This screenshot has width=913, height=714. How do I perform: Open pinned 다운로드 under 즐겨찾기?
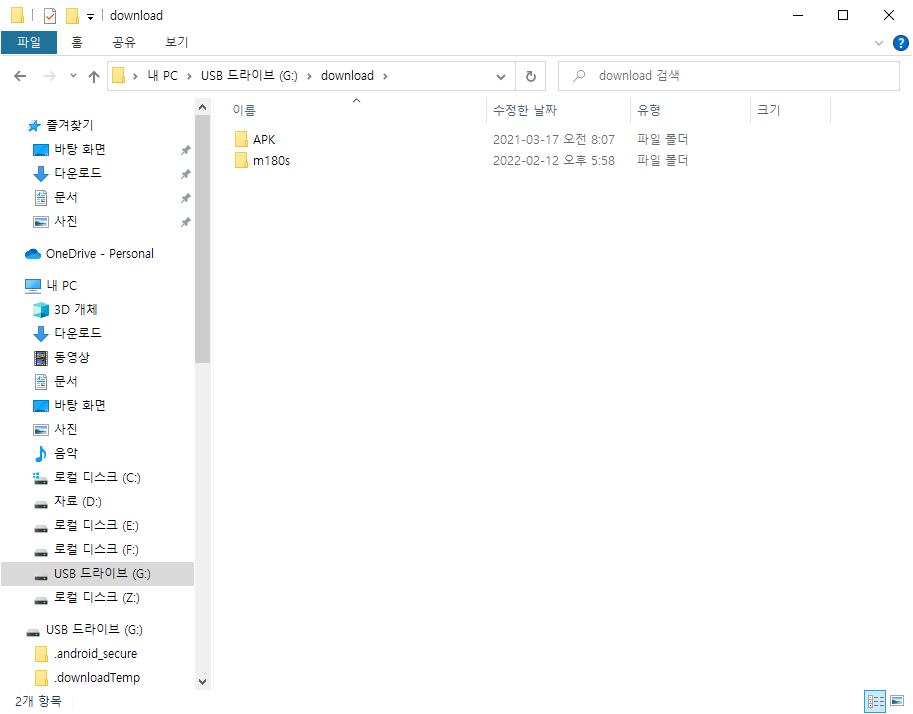(x=77, y=174)
